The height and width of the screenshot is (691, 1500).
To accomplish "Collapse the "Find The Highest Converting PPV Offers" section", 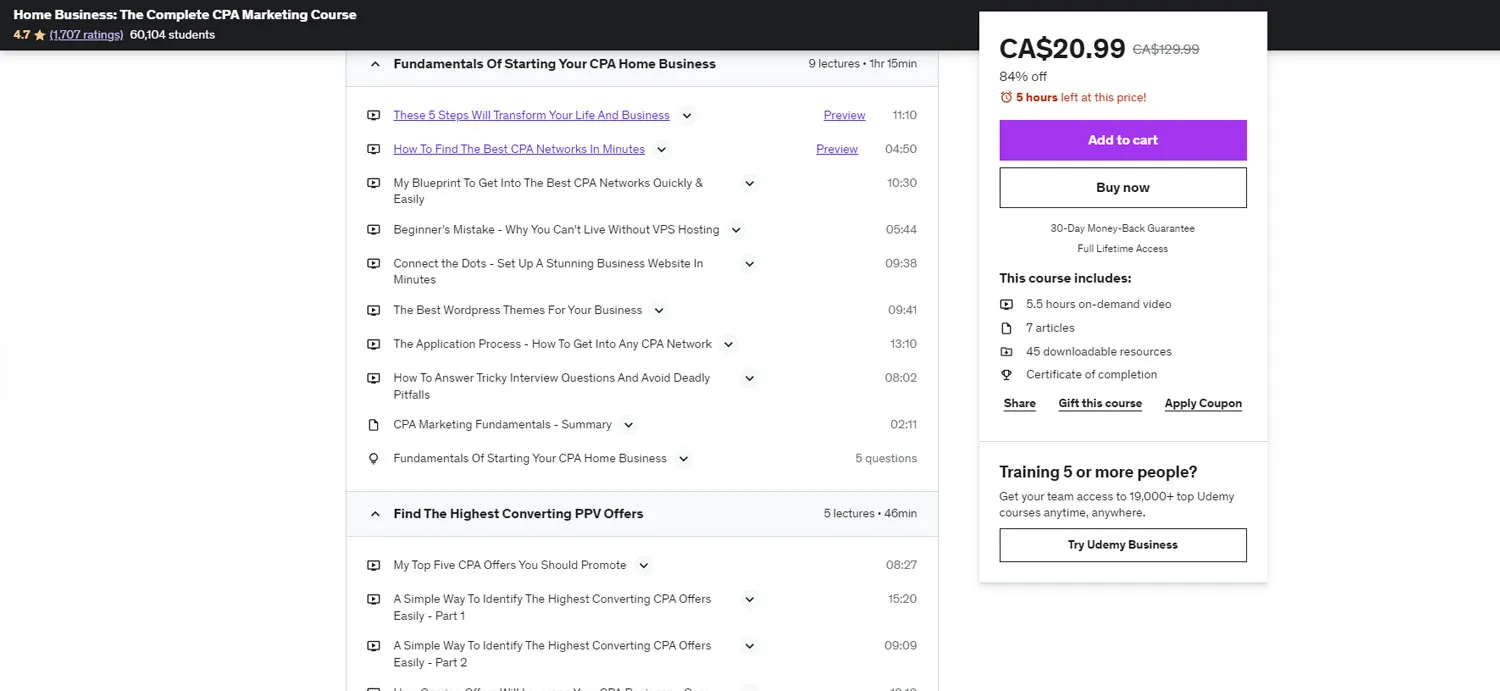I will (375, 513).
